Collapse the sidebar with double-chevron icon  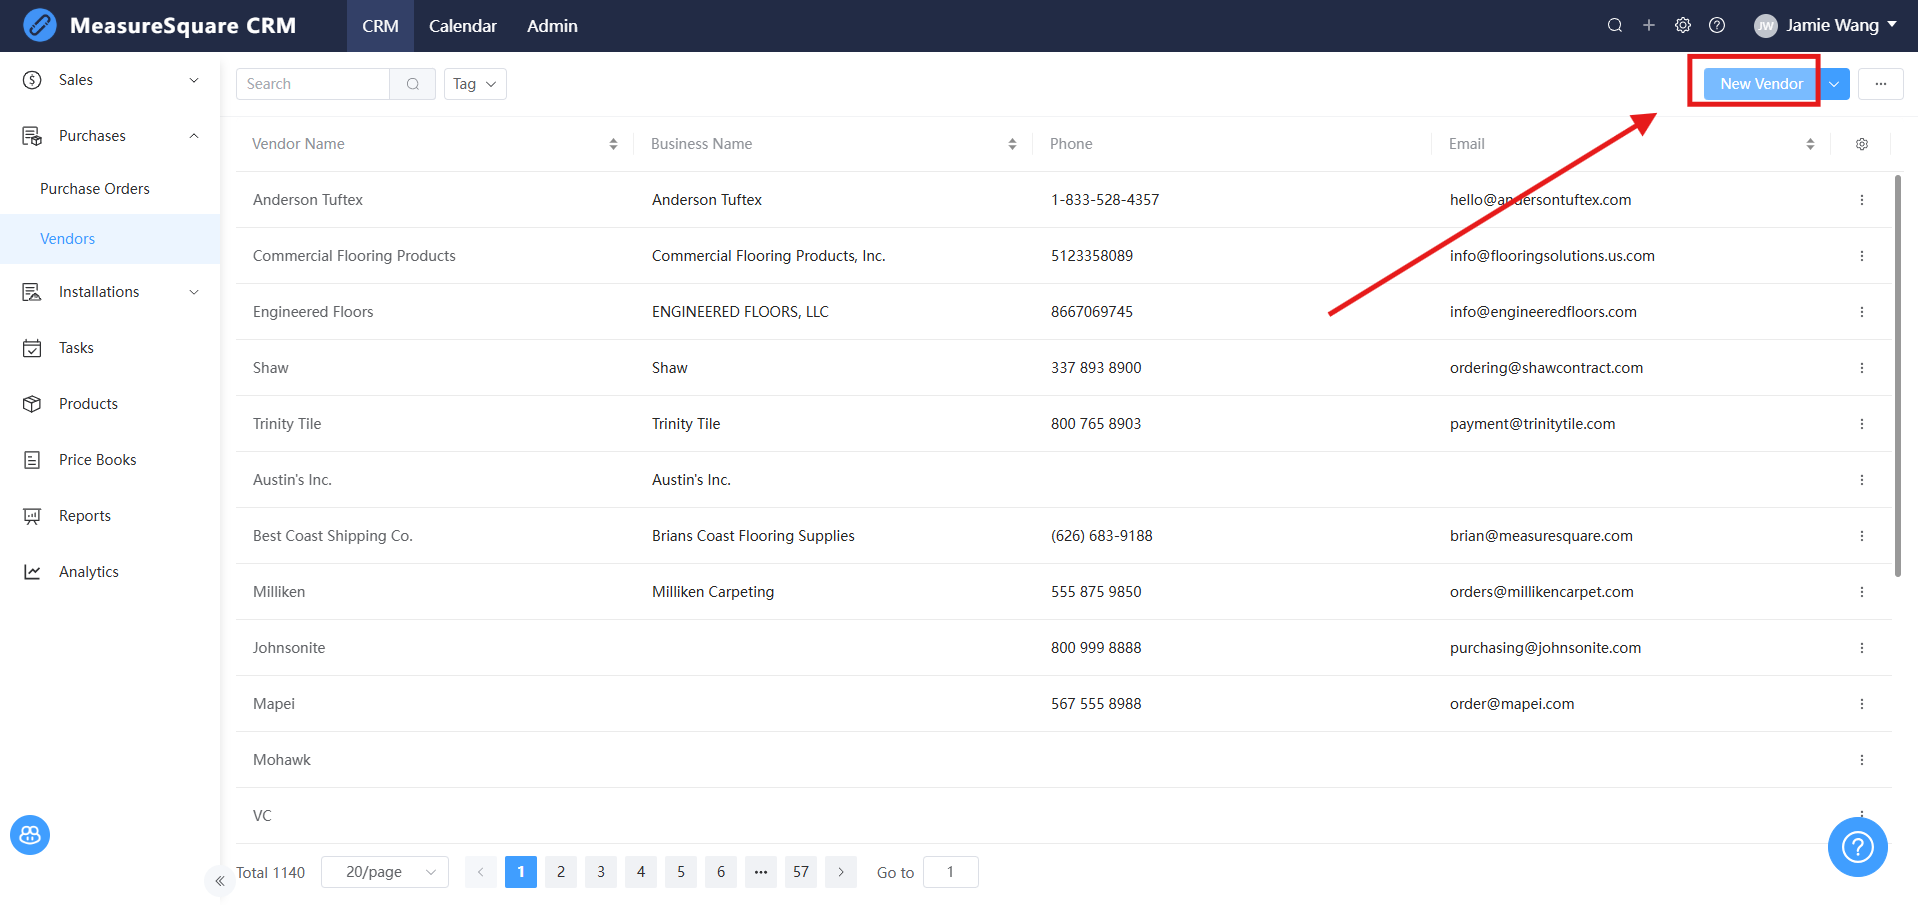click(x=220, y=881)
